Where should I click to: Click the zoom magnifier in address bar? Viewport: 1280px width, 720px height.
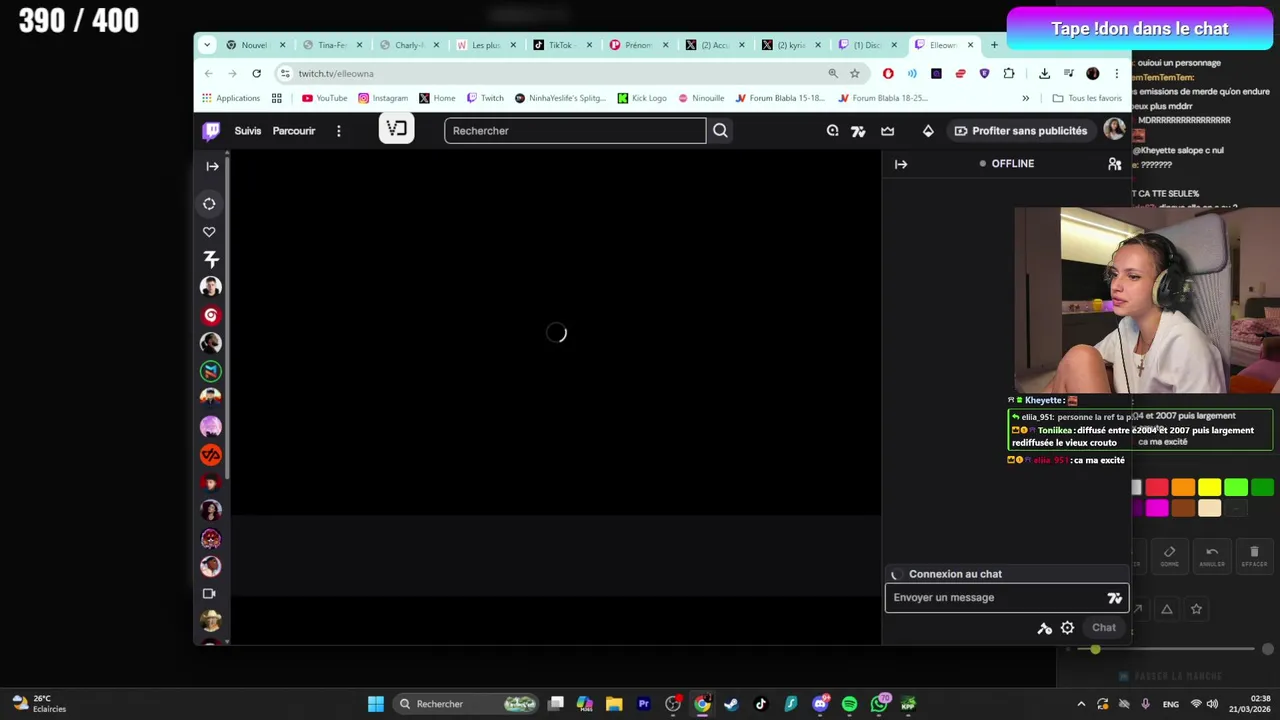click(832, 74)
